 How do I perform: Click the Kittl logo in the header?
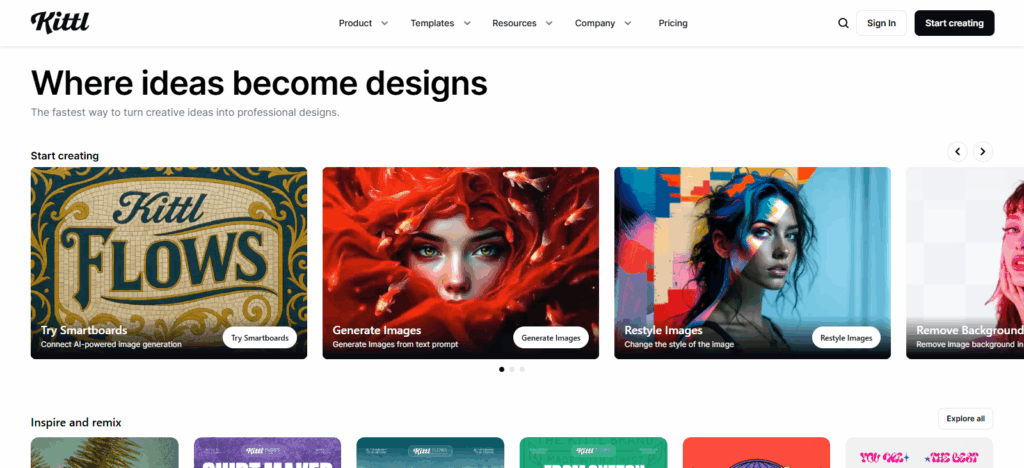(60, 22)
